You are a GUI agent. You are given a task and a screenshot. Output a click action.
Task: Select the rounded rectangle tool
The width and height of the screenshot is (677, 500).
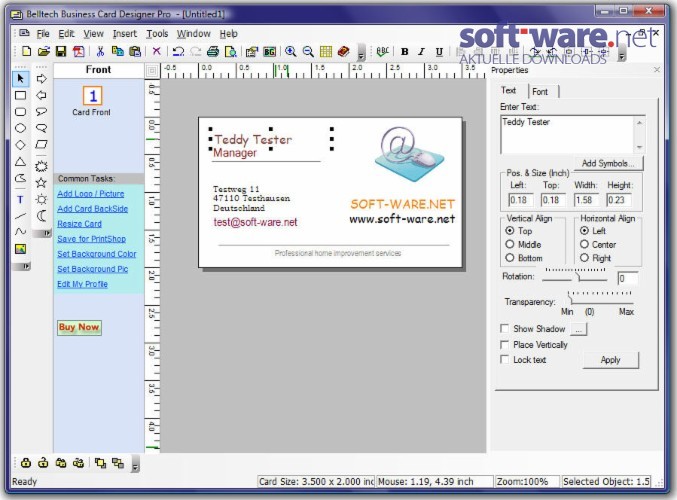20,112
